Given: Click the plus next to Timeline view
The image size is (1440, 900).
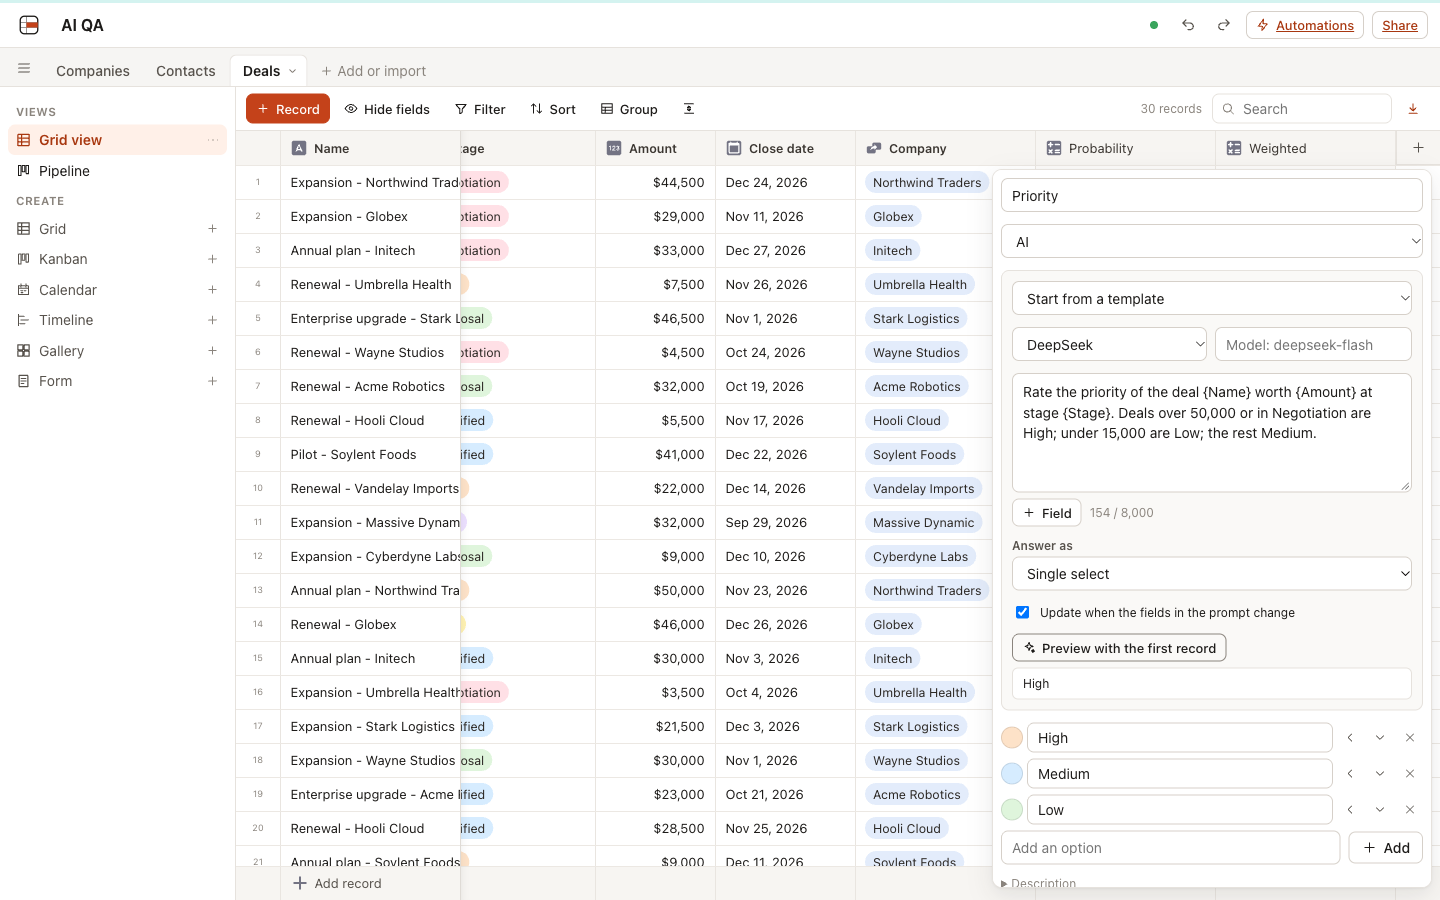Looking at the screenshot, I should coord(212,320).
